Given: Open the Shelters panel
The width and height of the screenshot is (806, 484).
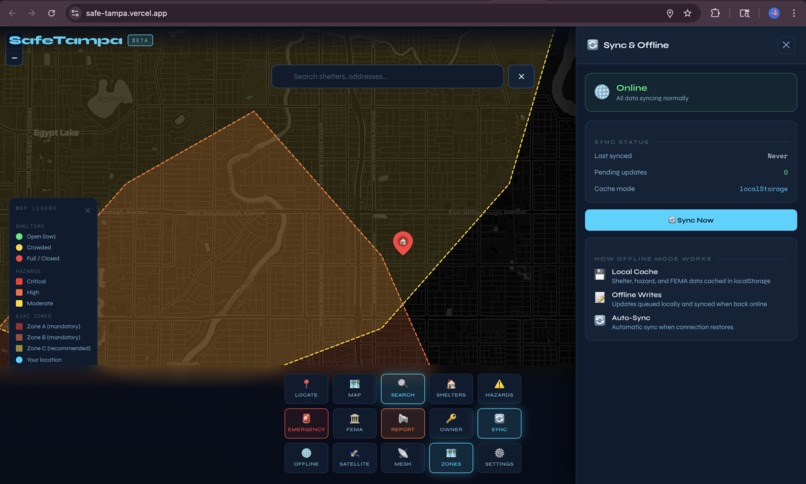Looking at the screenshot, I should 451,388.
